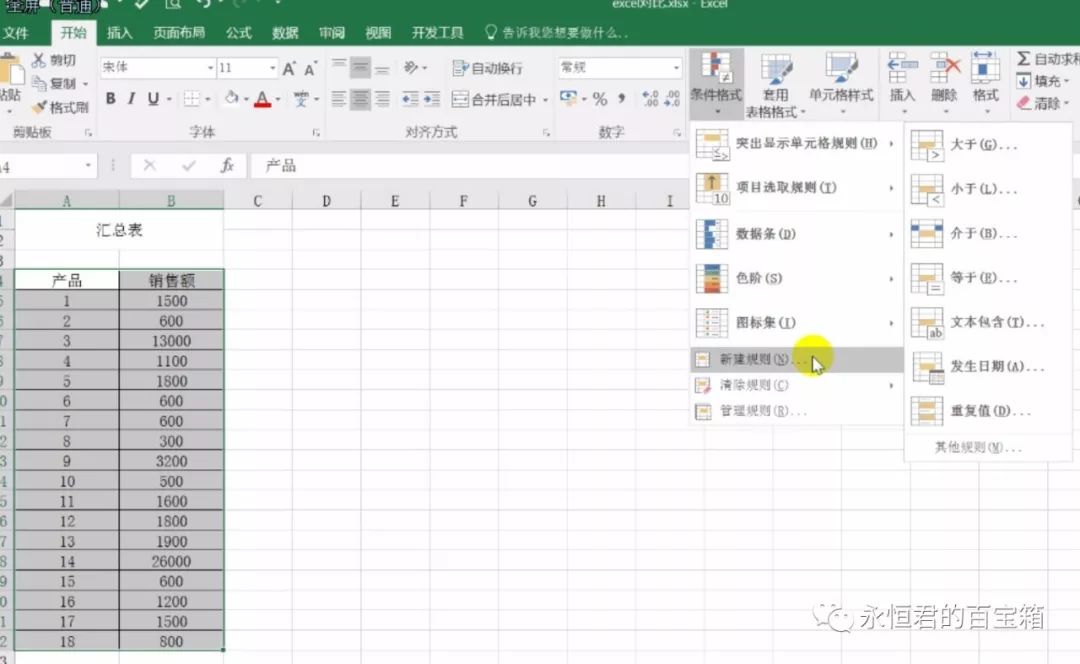The width and height of the screenshot is (1080, 664).
Task: Set bottom vertical alignment
Action: click(382, 68)
